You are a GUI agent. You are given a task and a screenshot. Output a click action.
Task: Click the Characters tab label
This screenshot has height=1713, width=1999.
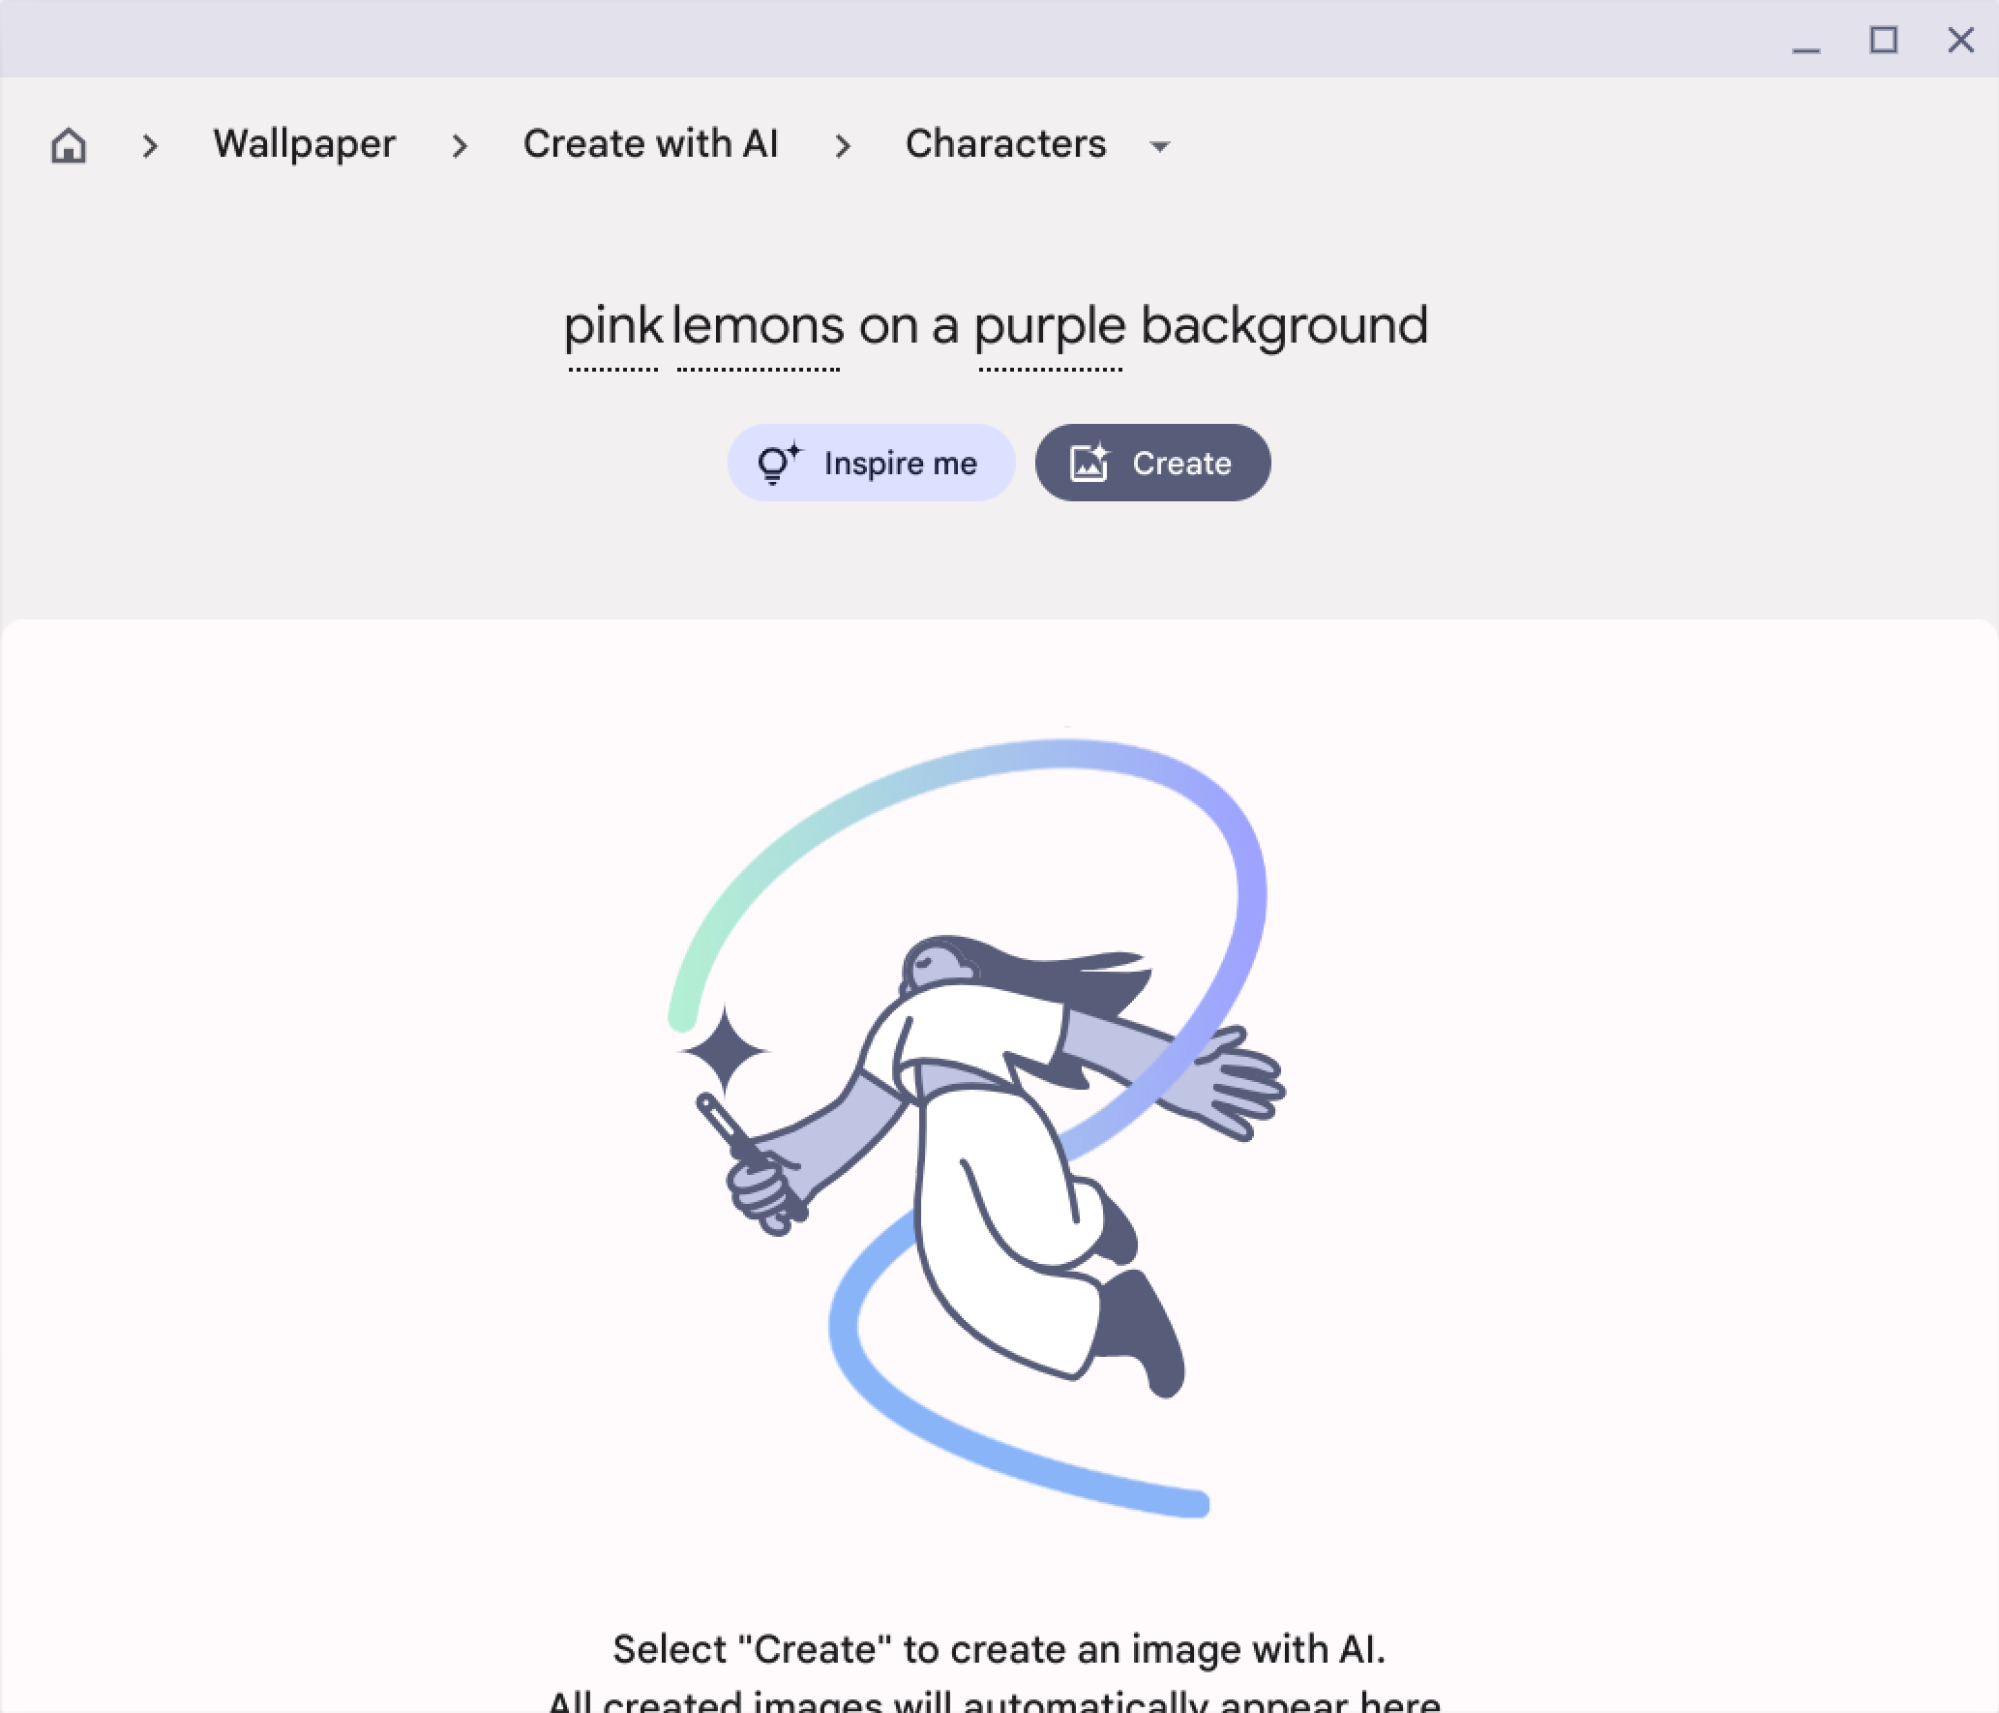click(1005, 143)
